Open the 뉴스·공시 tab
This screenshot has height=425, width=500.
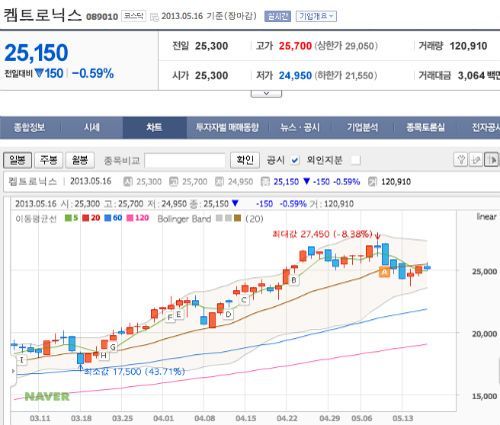pos(300,127)
